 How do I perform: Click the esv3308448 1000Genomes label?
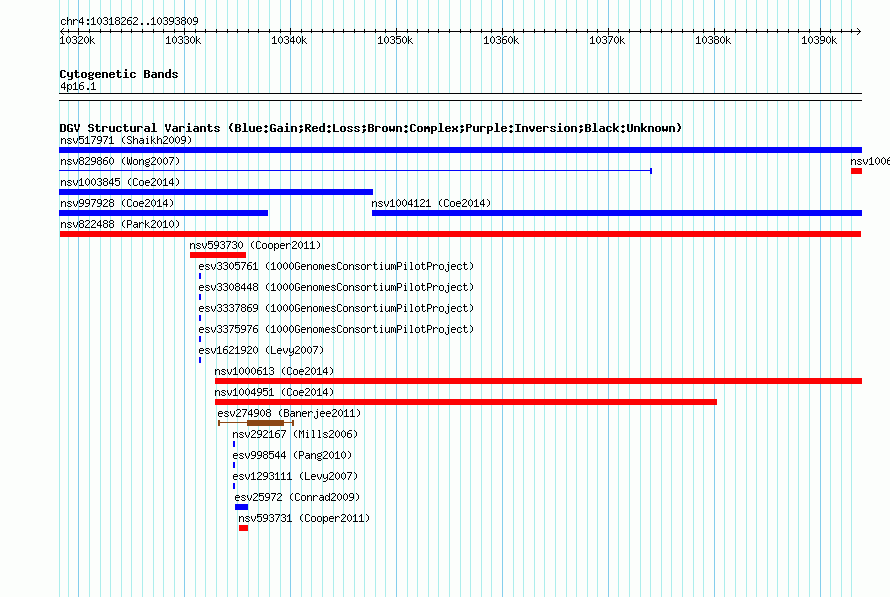[x=336, y=287]
